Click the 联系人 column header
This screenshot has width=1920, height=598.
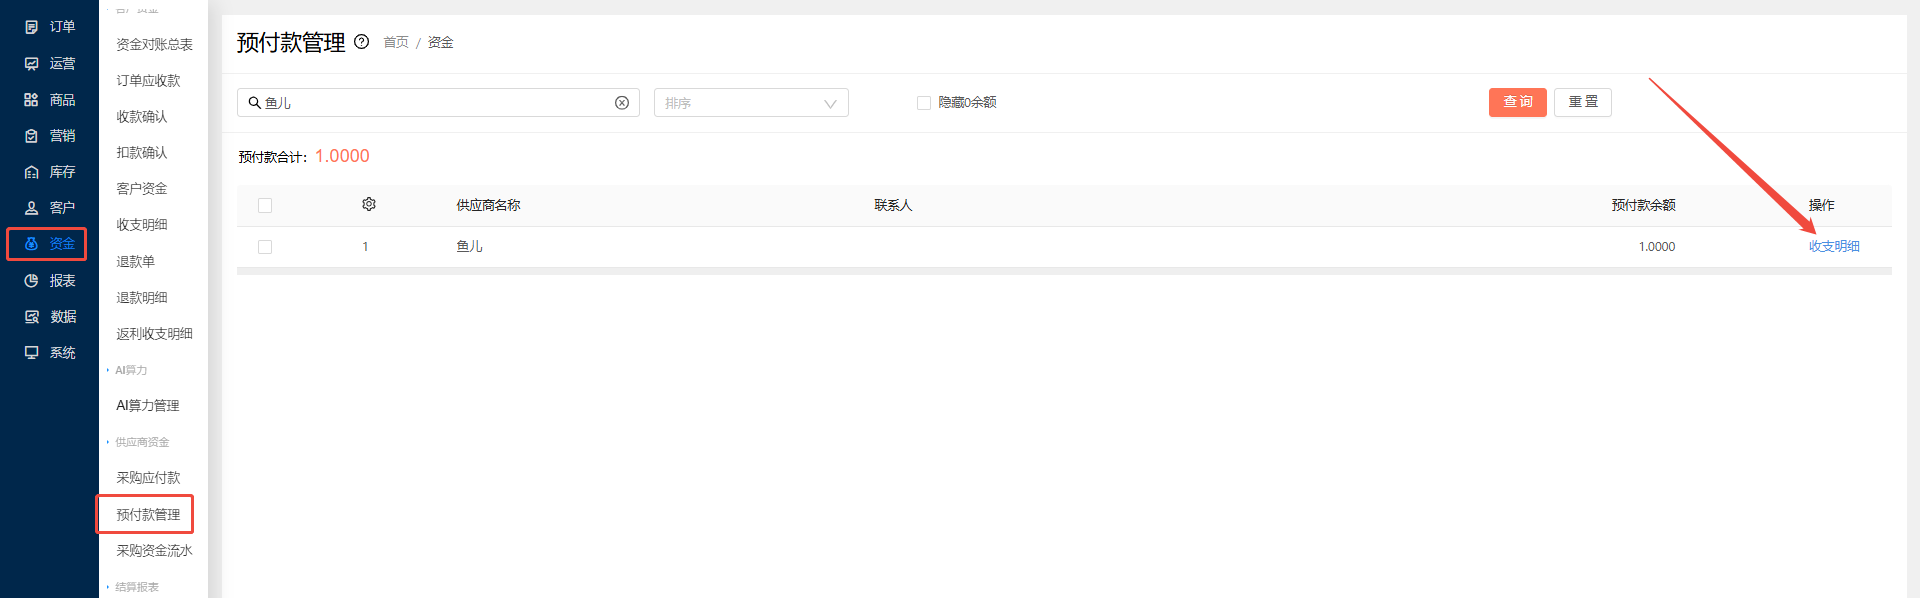(893, 205)
